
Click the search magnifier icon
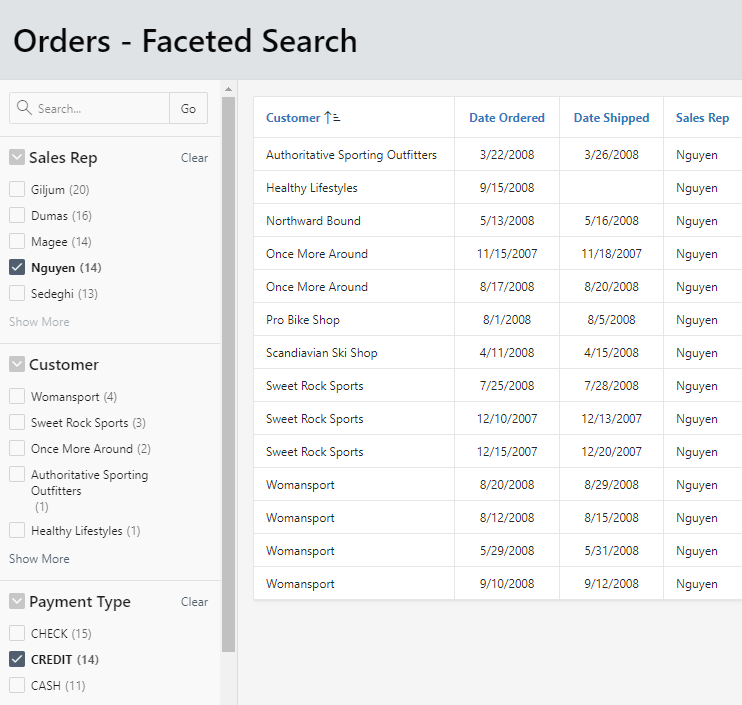tap(25, 109)
